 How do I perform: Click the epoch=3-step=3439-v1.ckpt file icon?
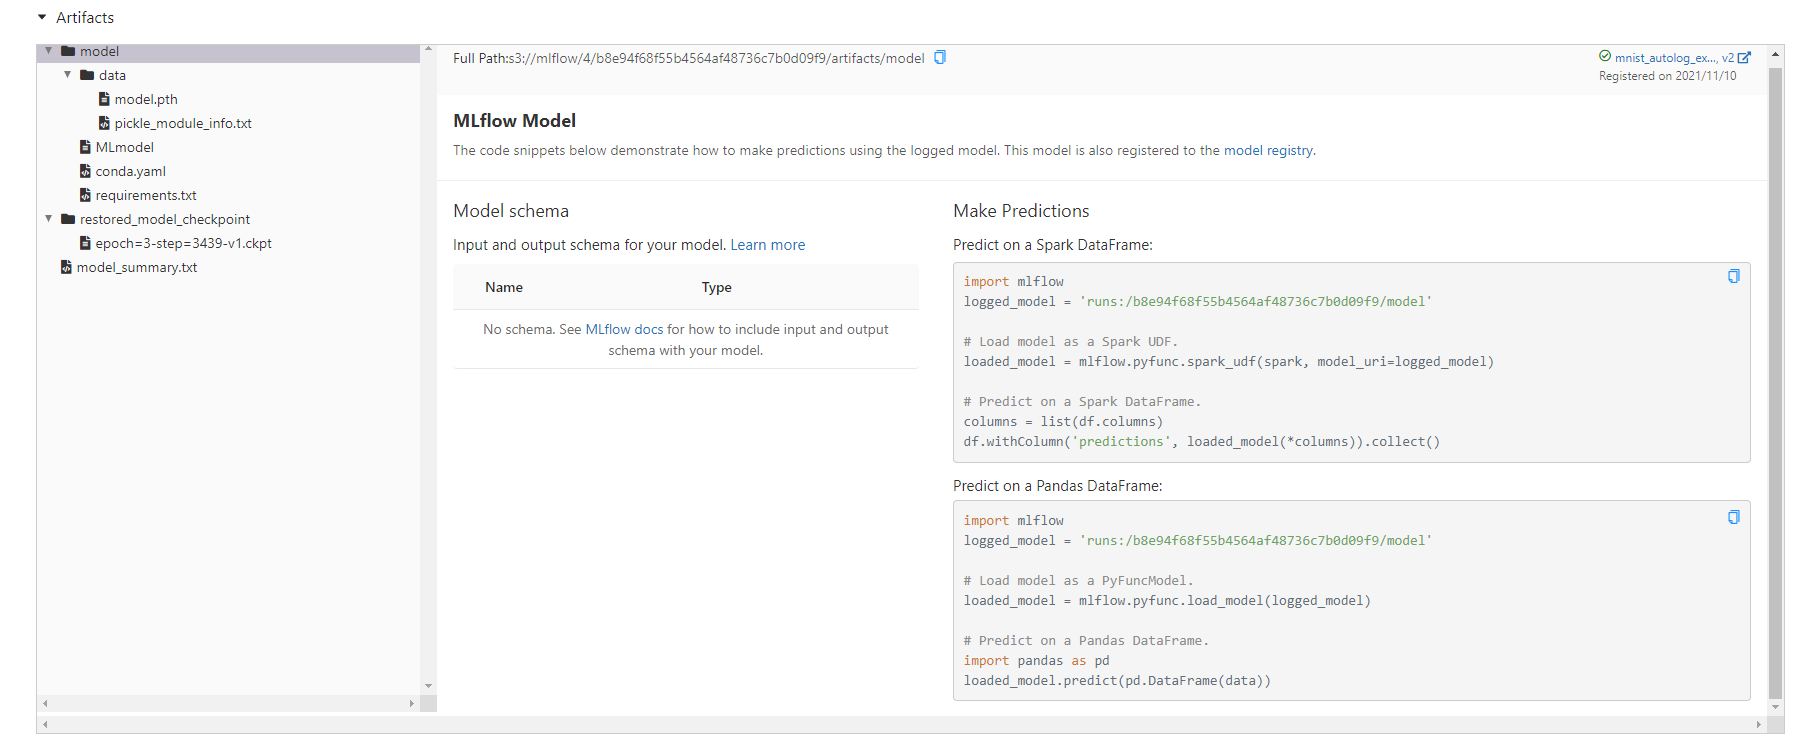tap(85, 243)
